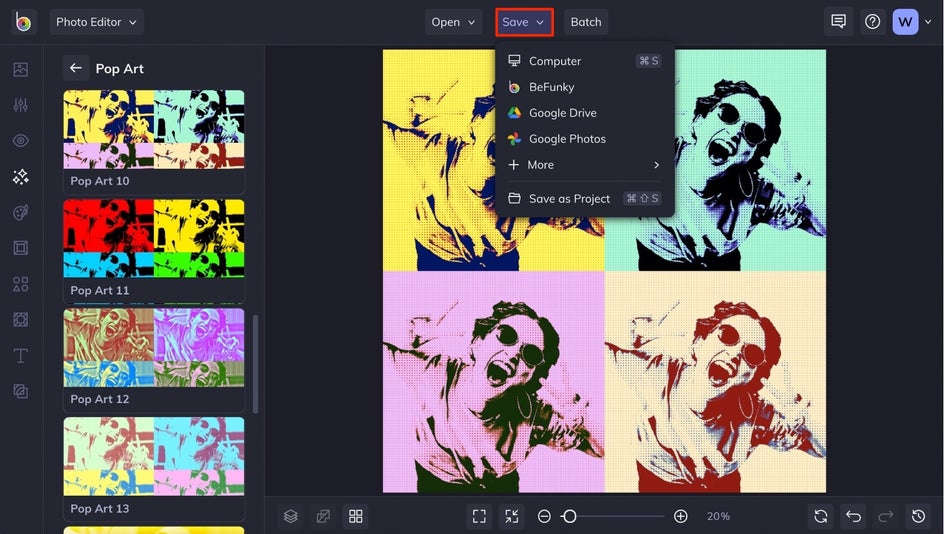Open the Touch Up eye icon
This screenshot has width=944, height=534.
pos(20,141)
